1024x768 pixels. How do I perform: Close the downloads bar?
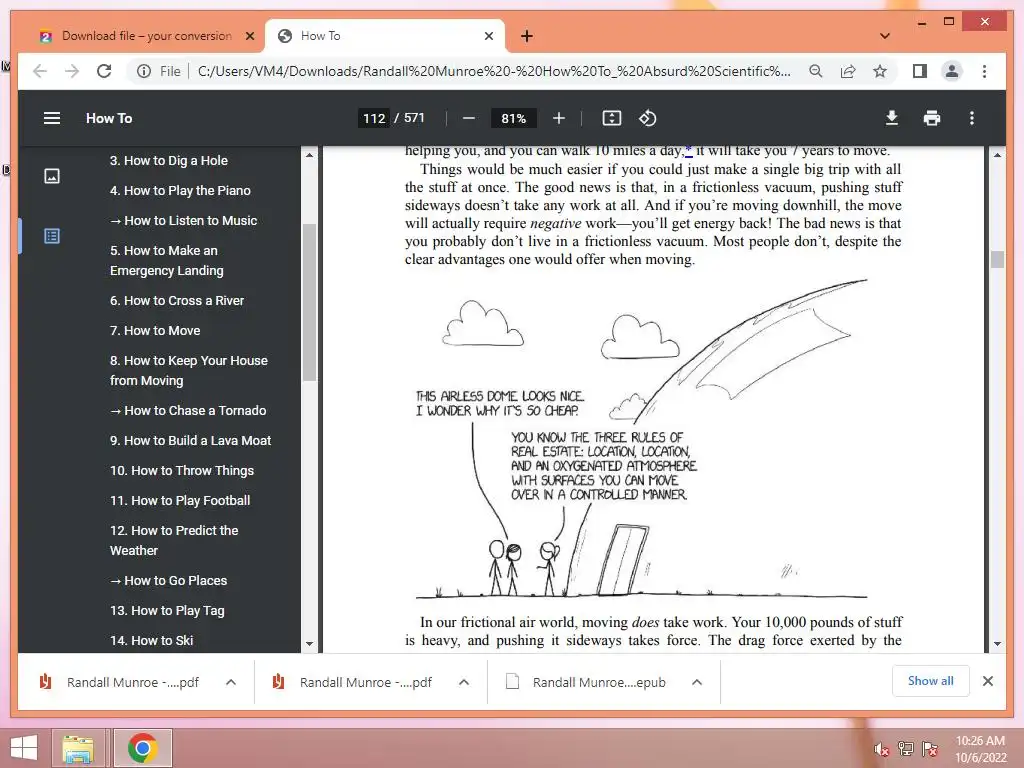point(988,681)
